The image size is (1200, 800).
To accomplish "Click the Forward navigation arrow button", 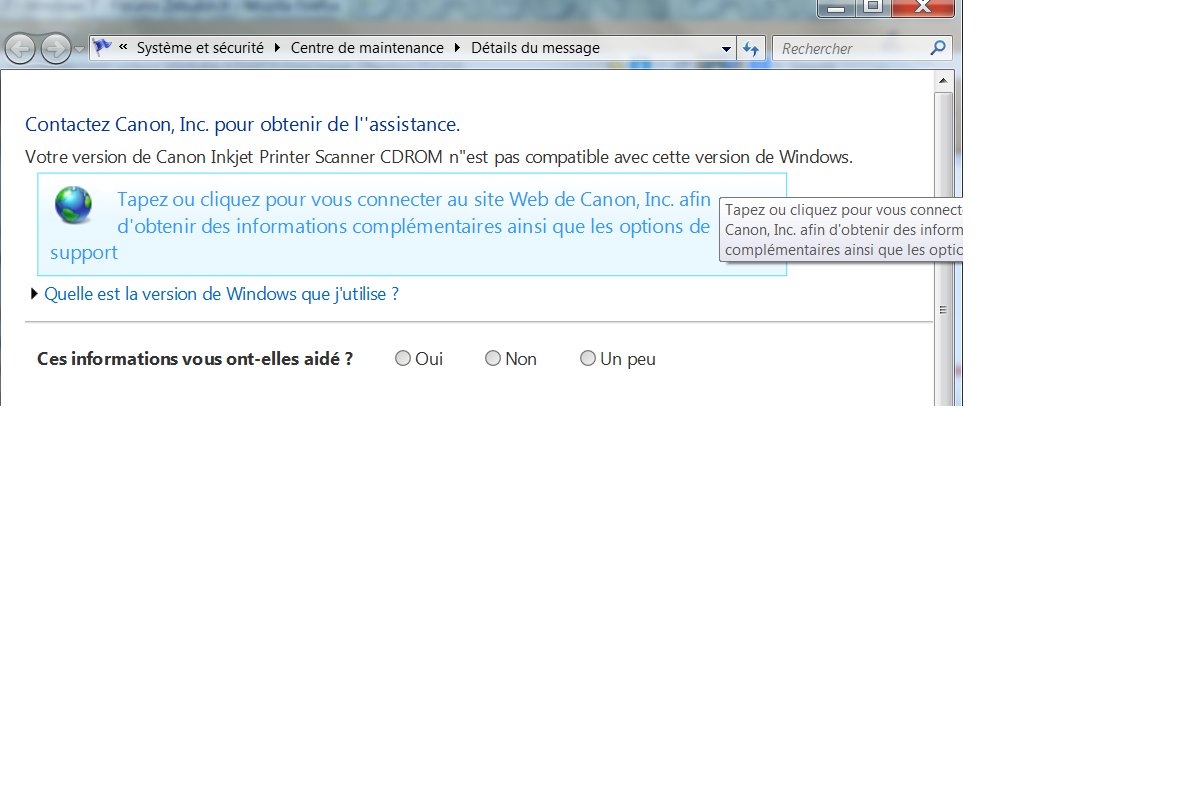I will click(56, 48).
